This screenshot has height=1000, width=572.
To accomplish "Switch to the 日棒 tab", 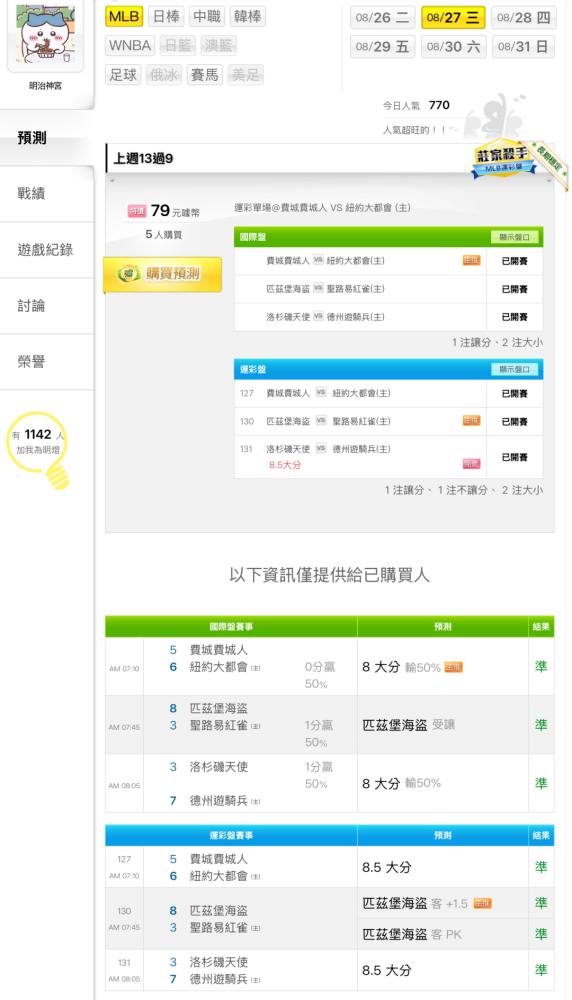I will 166,17.
